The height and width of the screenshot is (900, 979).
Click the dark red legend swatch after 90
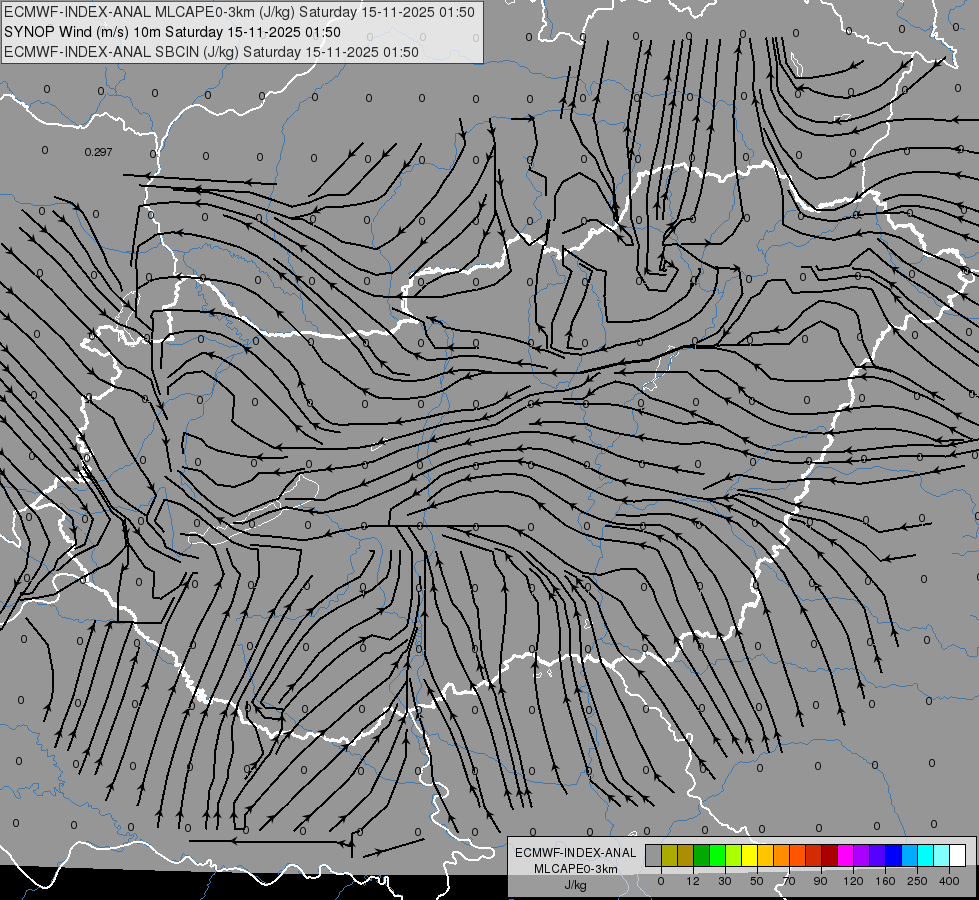tap(829, 855)
